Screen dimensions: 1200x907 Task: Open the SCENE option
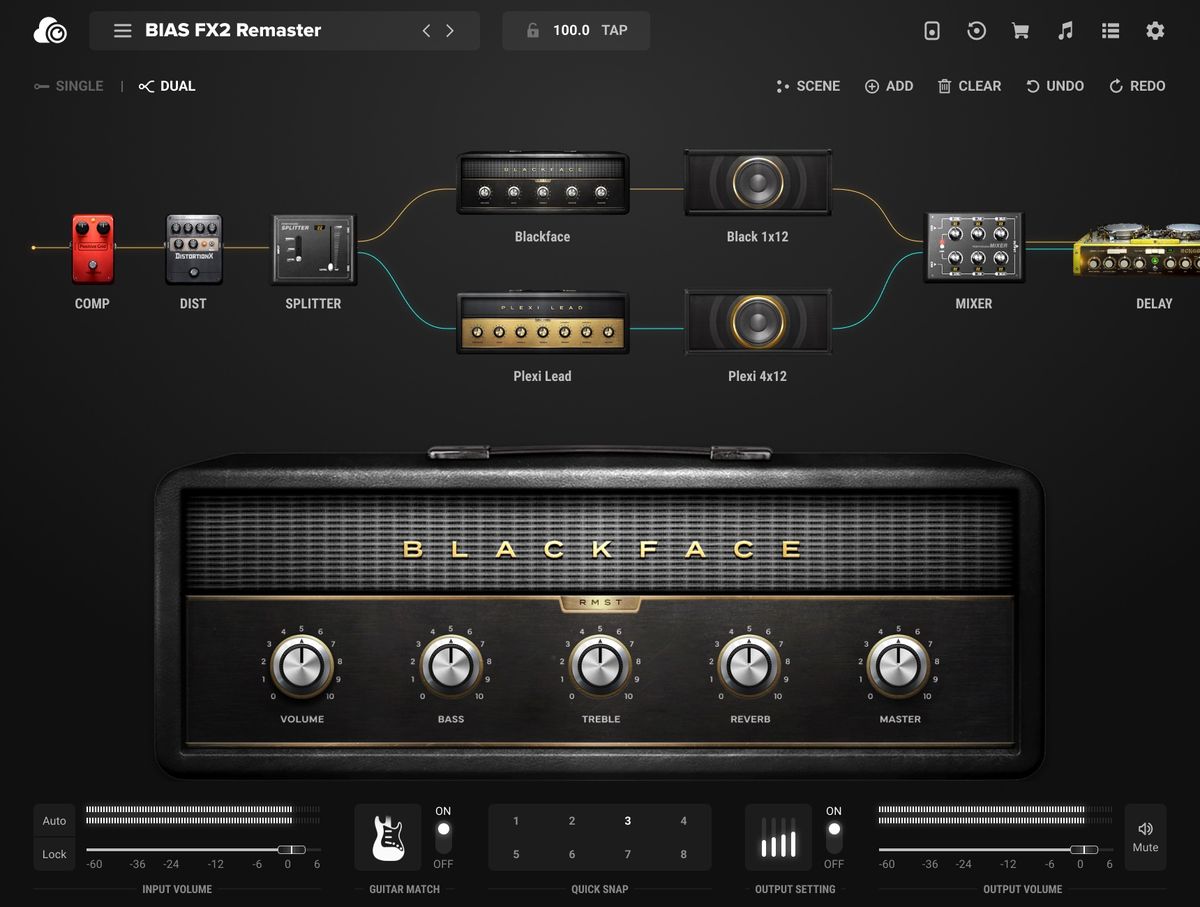point(808,86)
